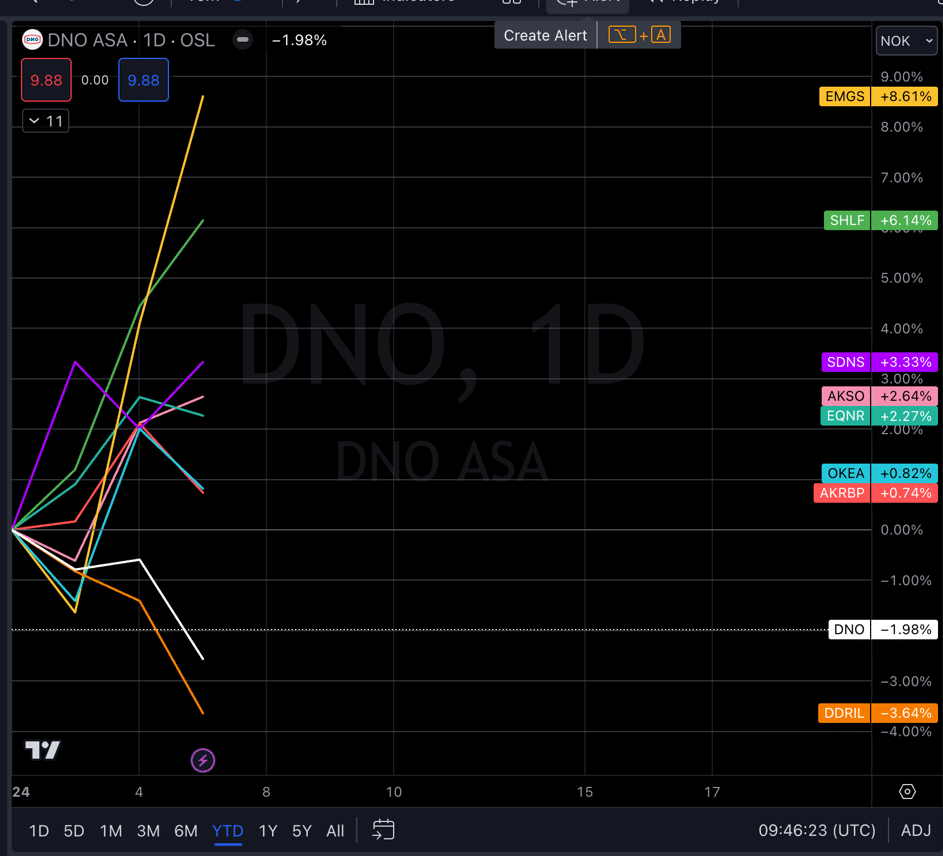This screenshot has width=943, height=856.
Task: Click the 9.00% tick on the price scale
Action: click(902, 76)
